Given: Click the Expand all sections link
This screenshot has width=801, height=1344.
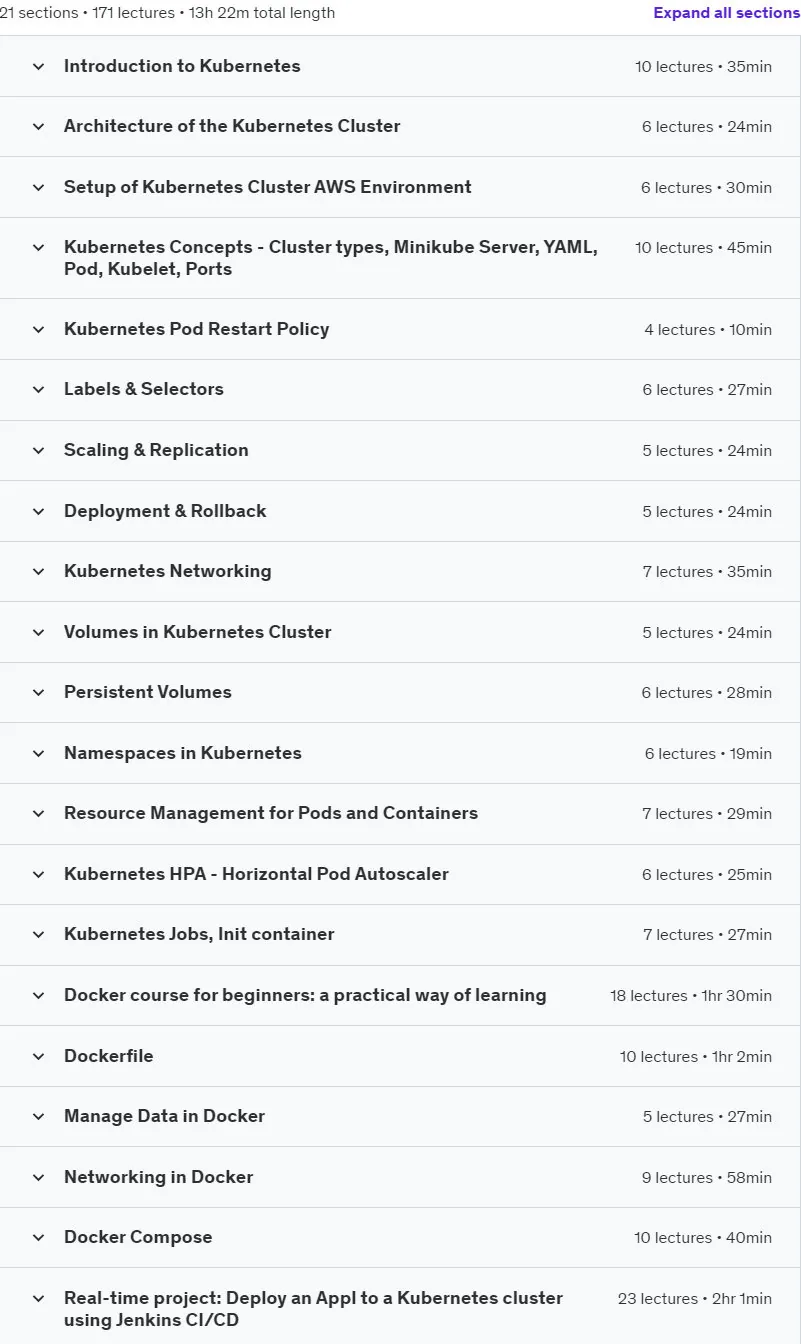Looking at the screenshot, I should pyautogui.click(x=726, y=13).
